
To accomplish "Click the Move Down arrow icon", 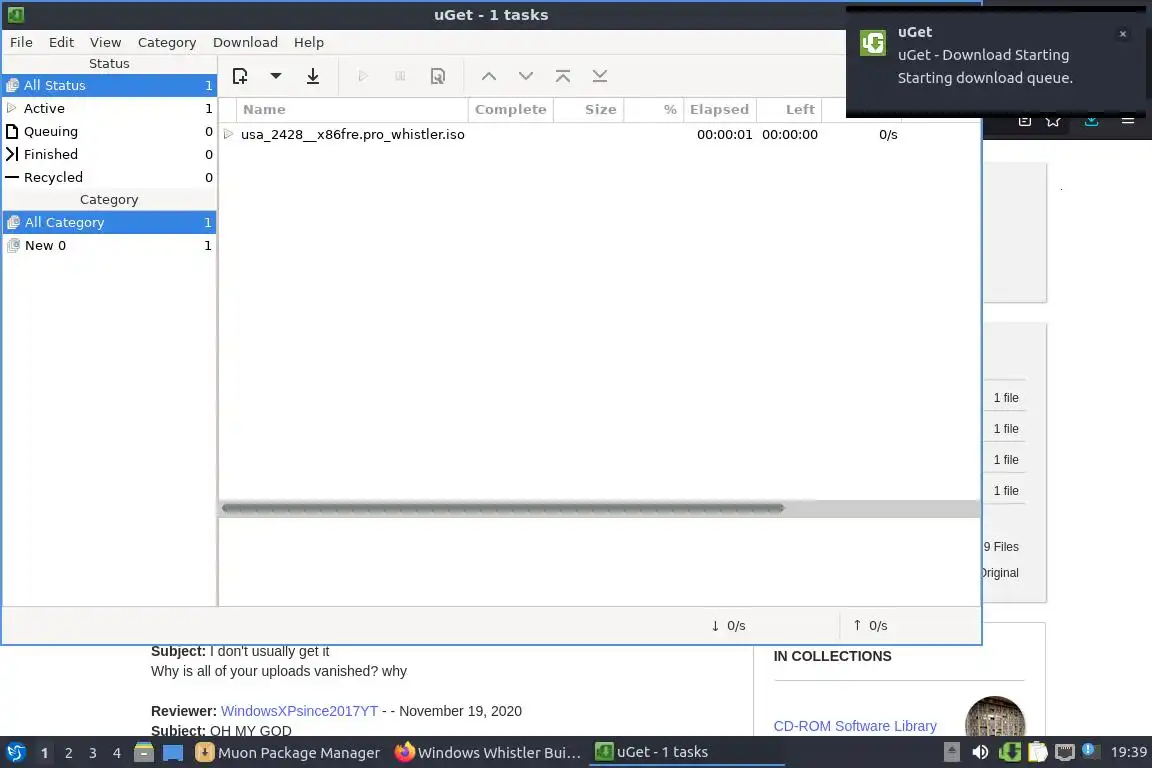I will 526,76.
